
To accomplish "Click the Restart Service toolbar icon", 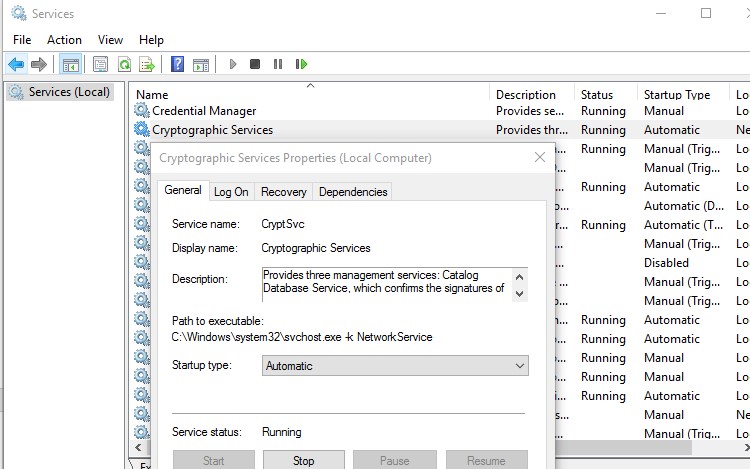I will 301,64.
